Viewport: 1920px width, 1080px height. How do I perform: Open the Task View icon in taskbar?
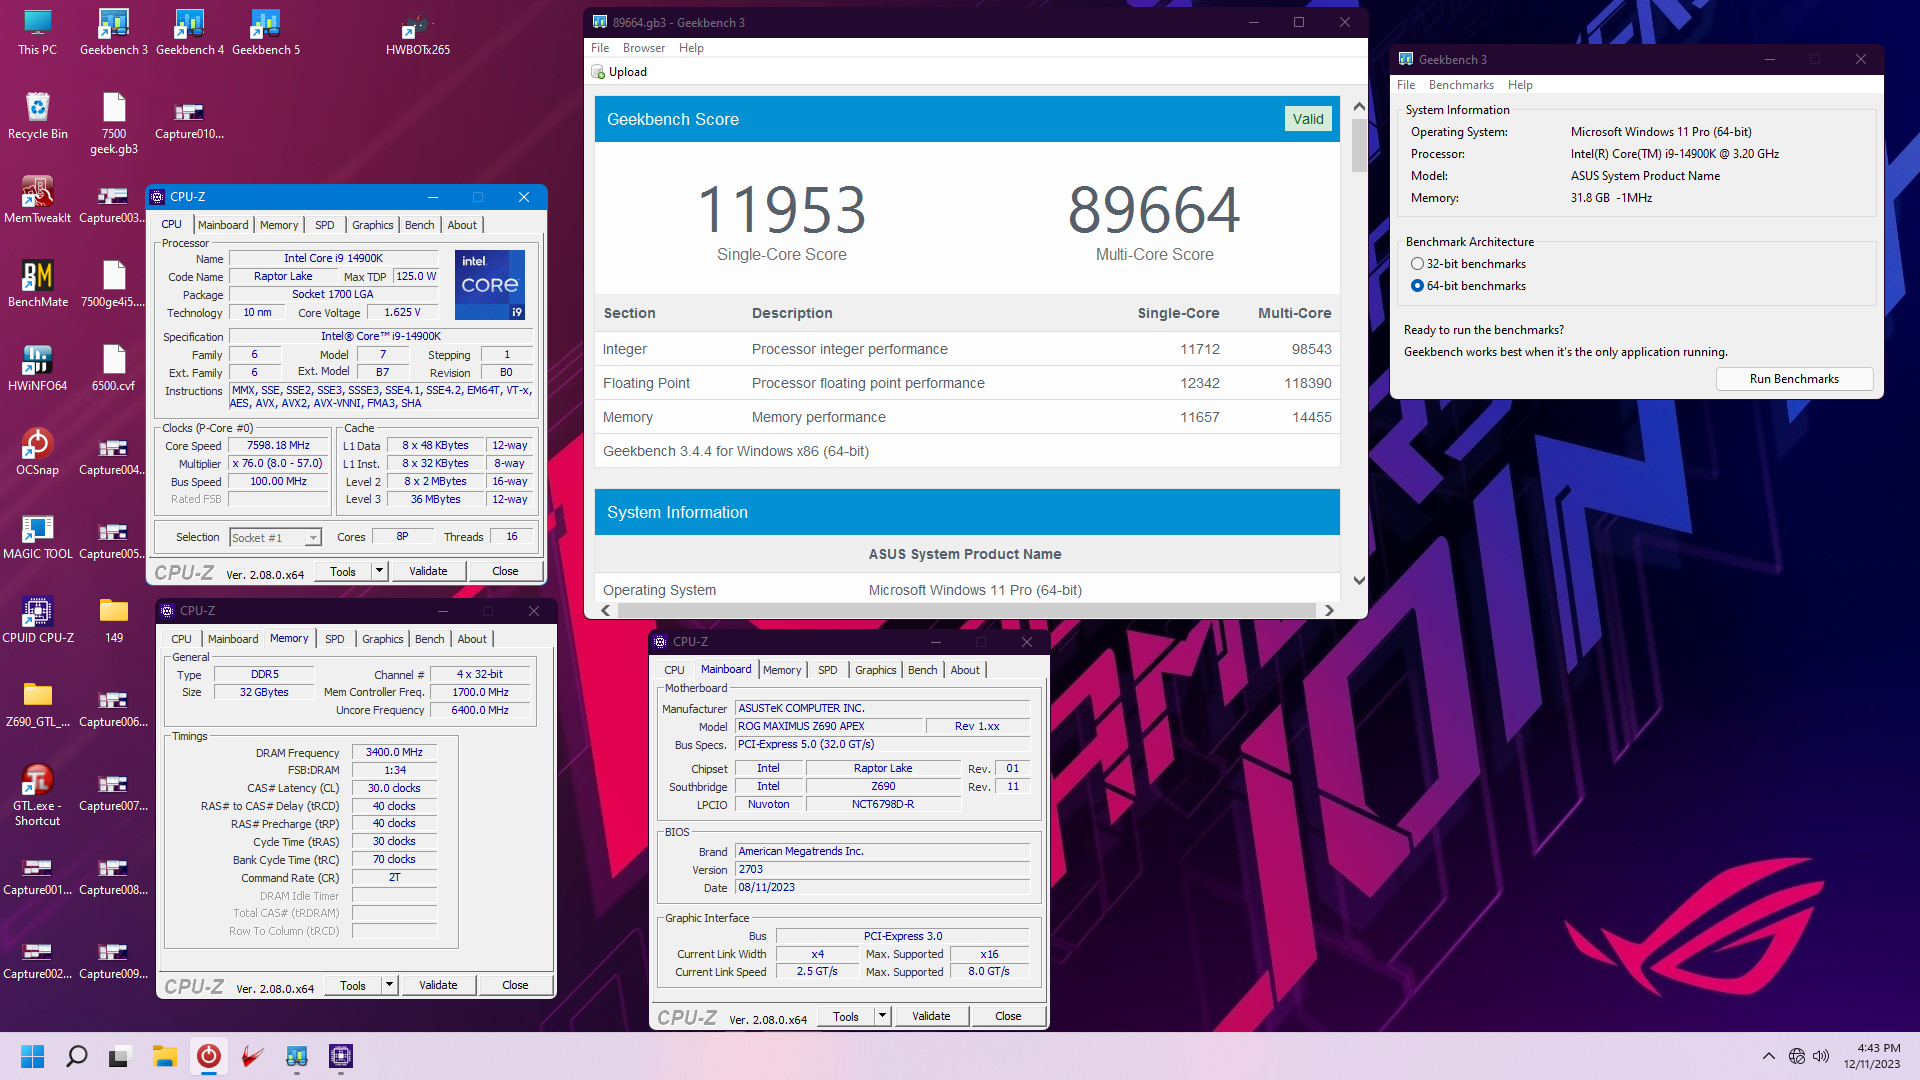tap(120, 1056)
